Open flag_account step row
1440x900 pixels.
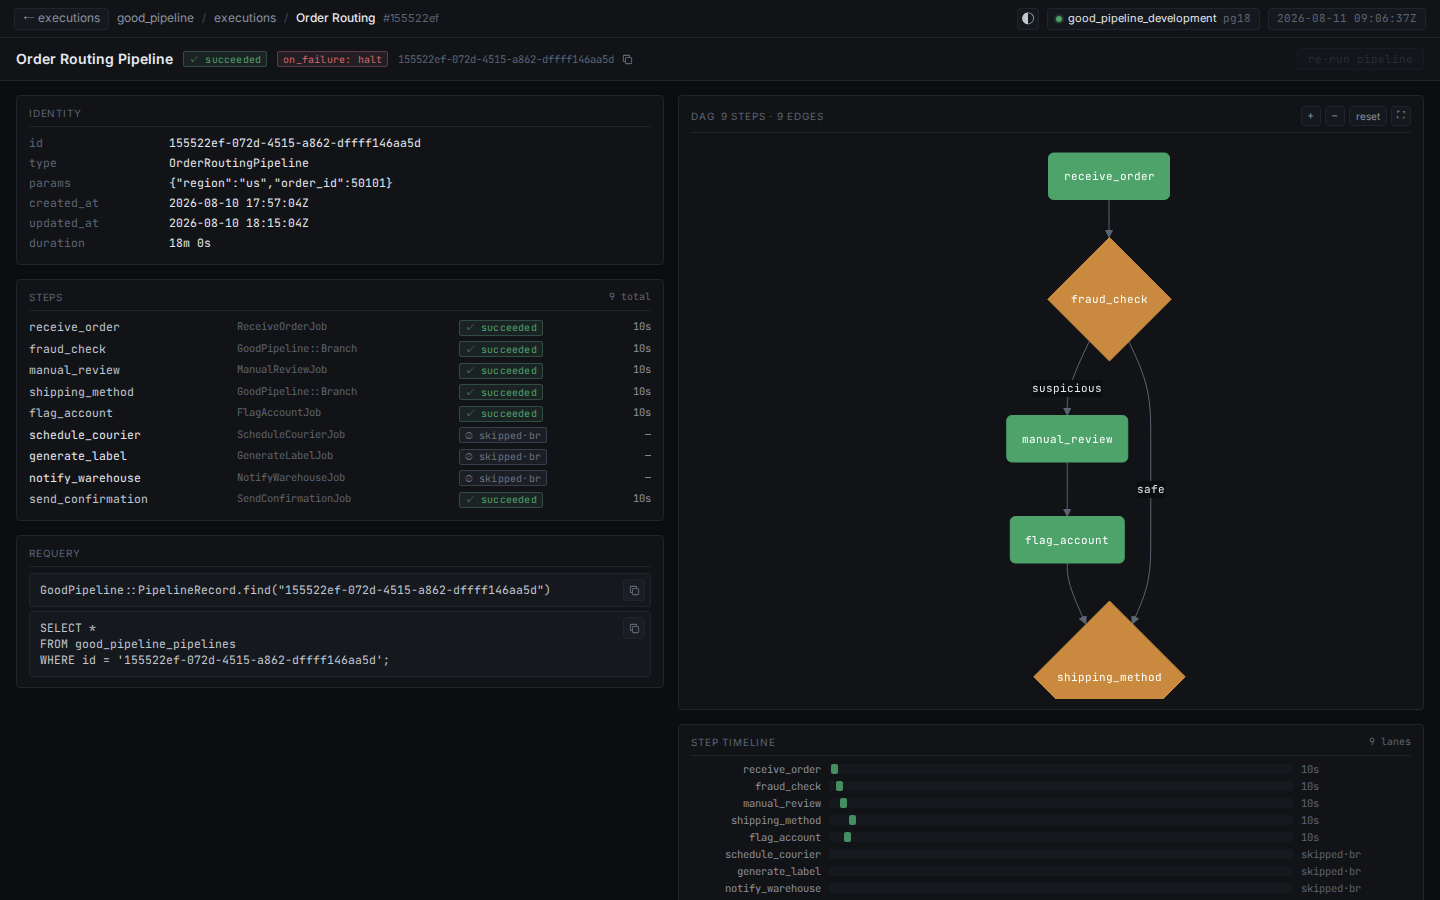pyautogui.click(x=340, y=413)
